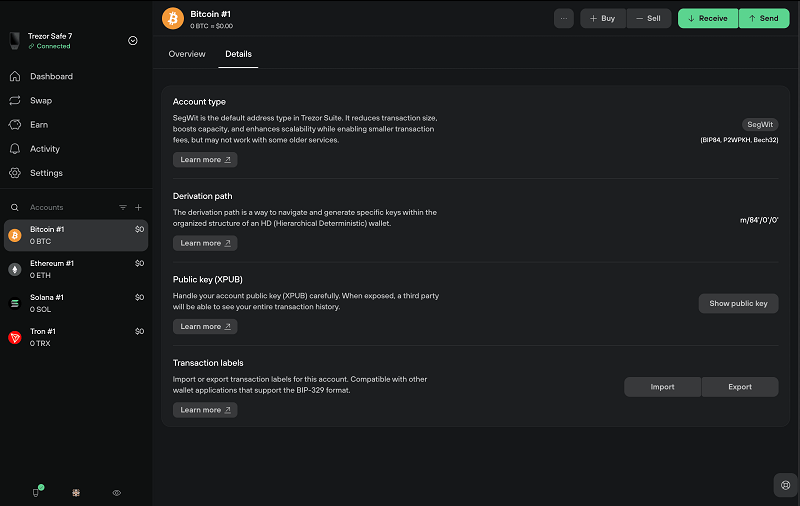Click the Accounts search field
Image resolution: width=800 pixels, height=506 pixels.
(x=46, y=208)
